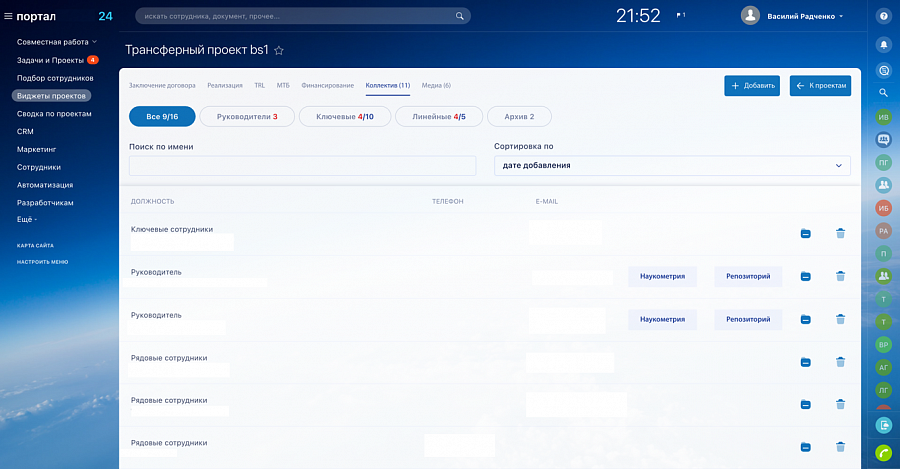Click the magnifier icon in the top search bar
Viewport: 900px width, 469px height.
(459, 16)
